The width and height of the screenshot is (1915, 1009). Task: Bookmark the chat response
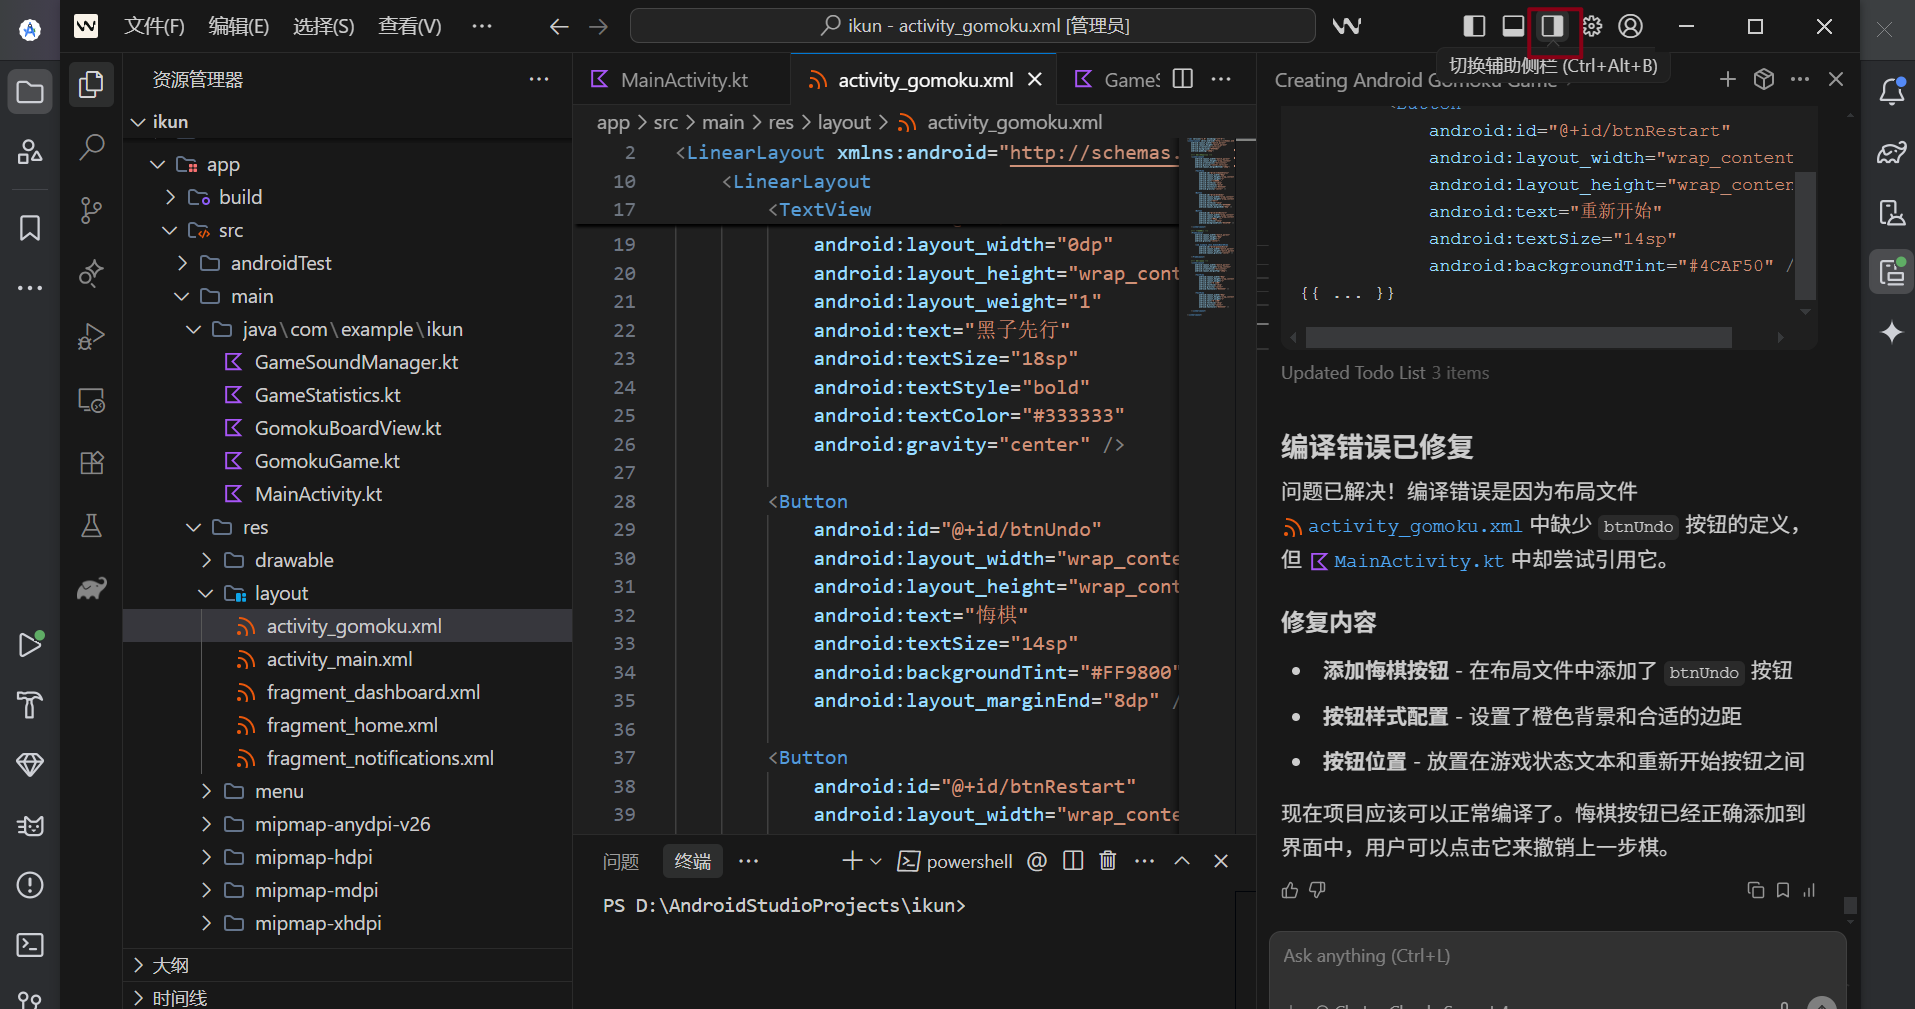(x=1783, y=890)
